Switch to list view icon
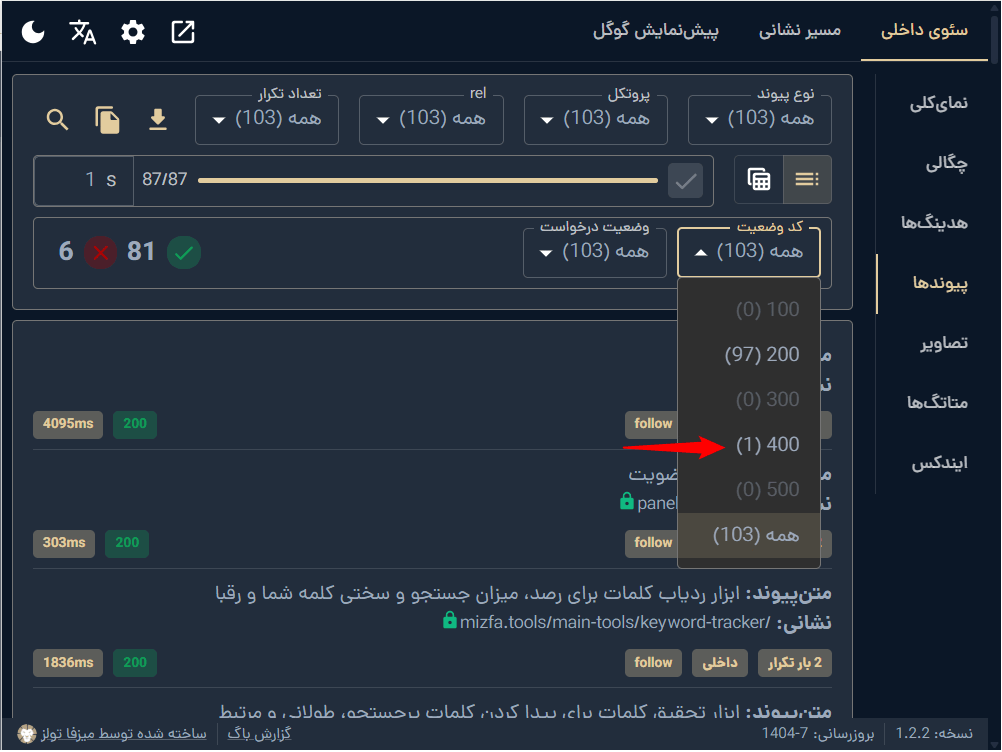 coord(807,180)
